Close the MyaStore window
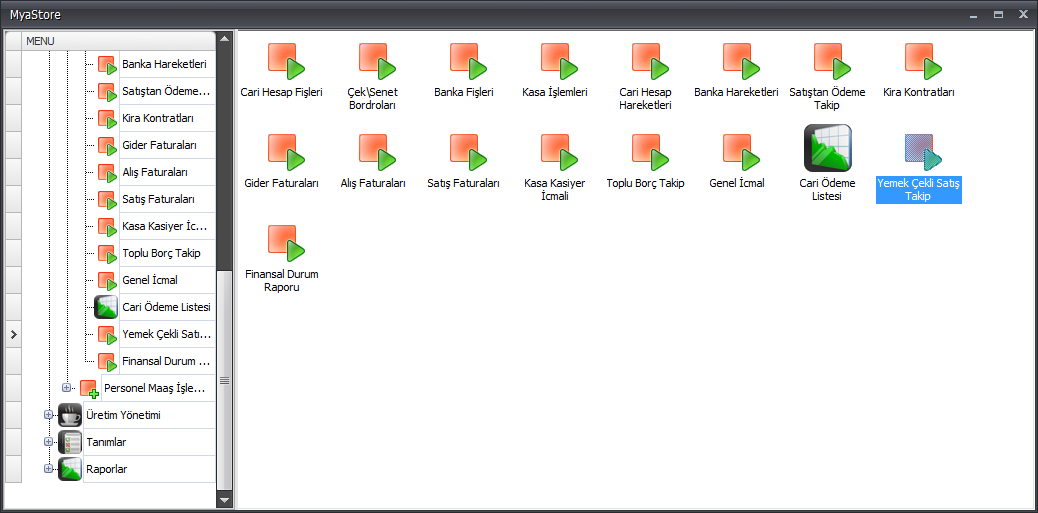This screenshot has width=1038, height=513. point(1023,14)
